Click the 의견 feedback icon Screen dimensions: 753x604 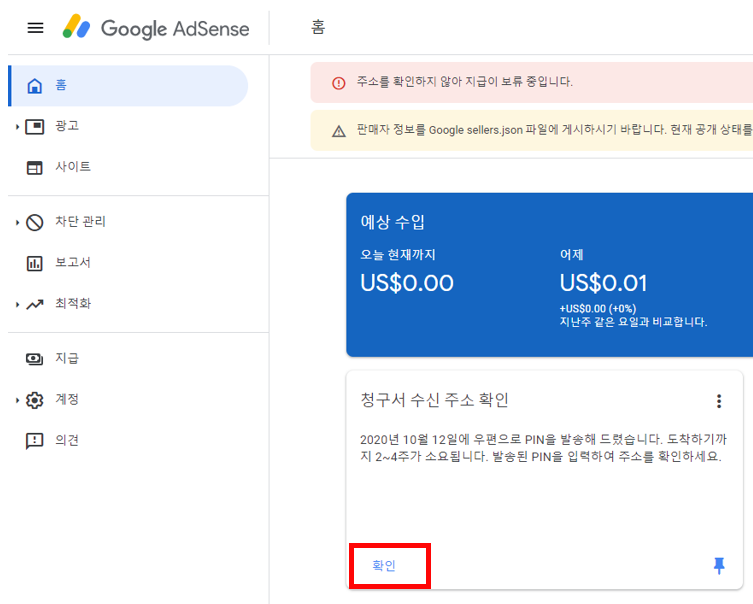tap(35, 441)
